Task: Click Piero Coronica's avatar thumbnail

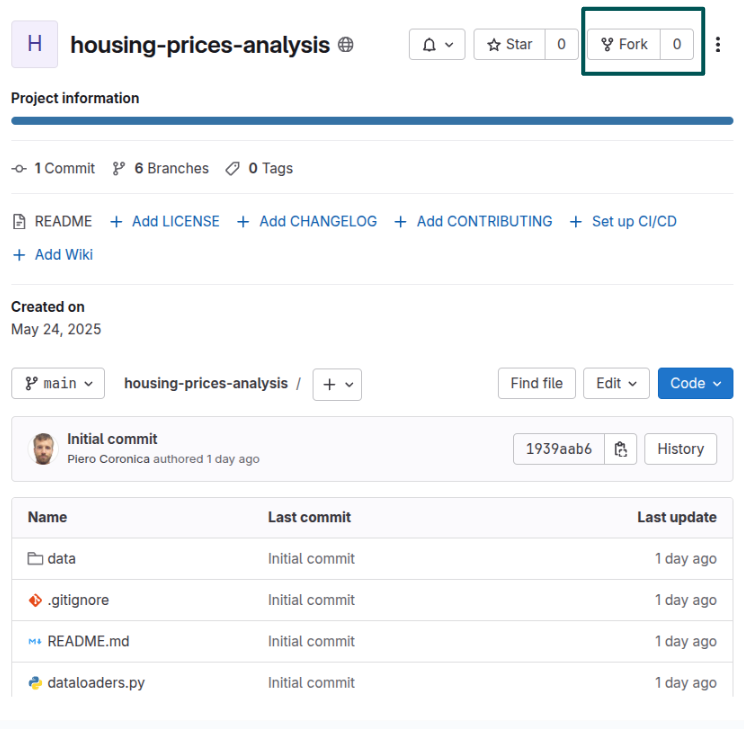Action: 43,449
